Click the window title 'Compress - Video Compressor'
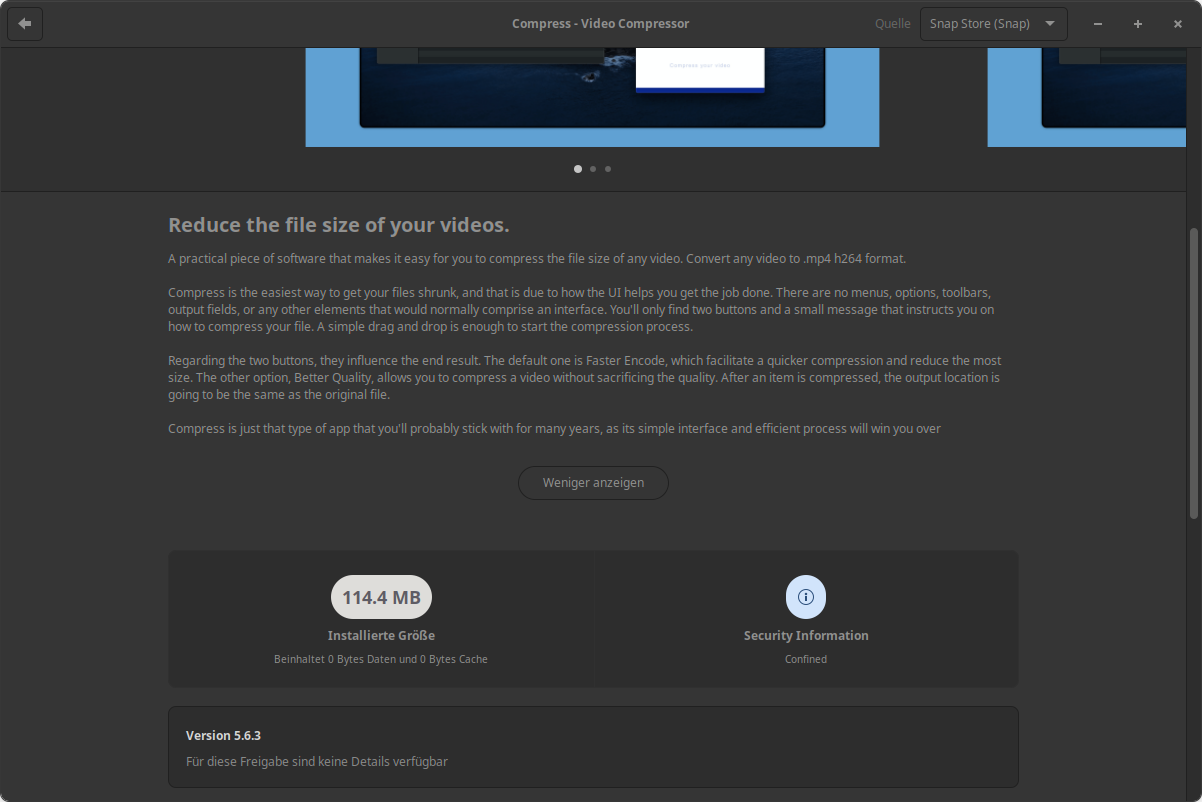Screen dimensions: 1202x802 600,24
